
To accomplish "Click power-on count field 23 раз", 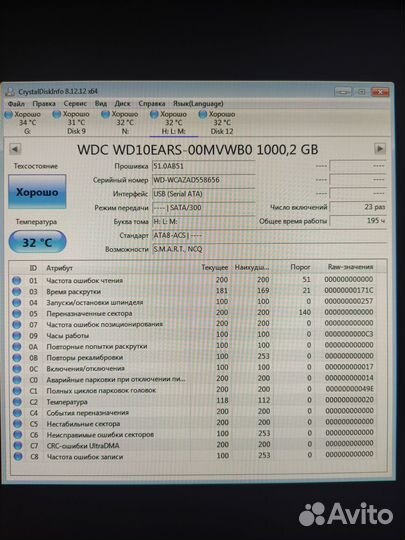I will tap(358, 207).
